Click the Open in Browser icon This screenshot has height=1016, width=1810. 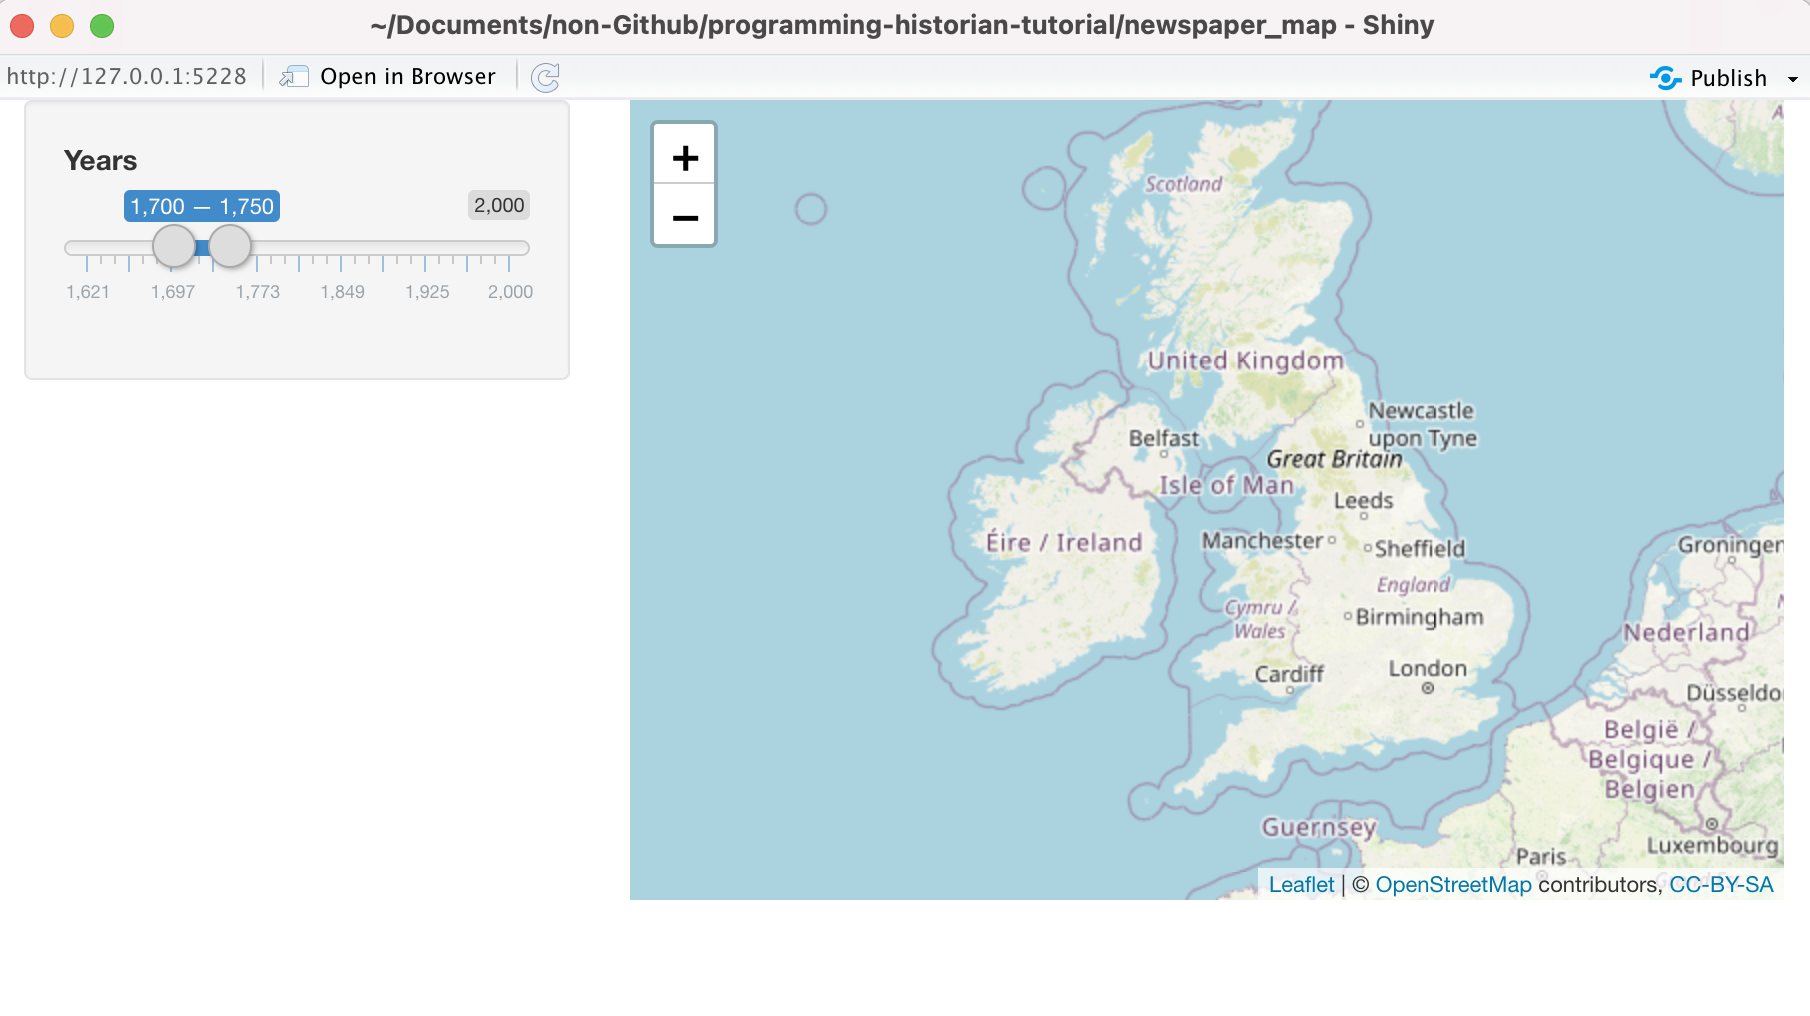point(295,76)
